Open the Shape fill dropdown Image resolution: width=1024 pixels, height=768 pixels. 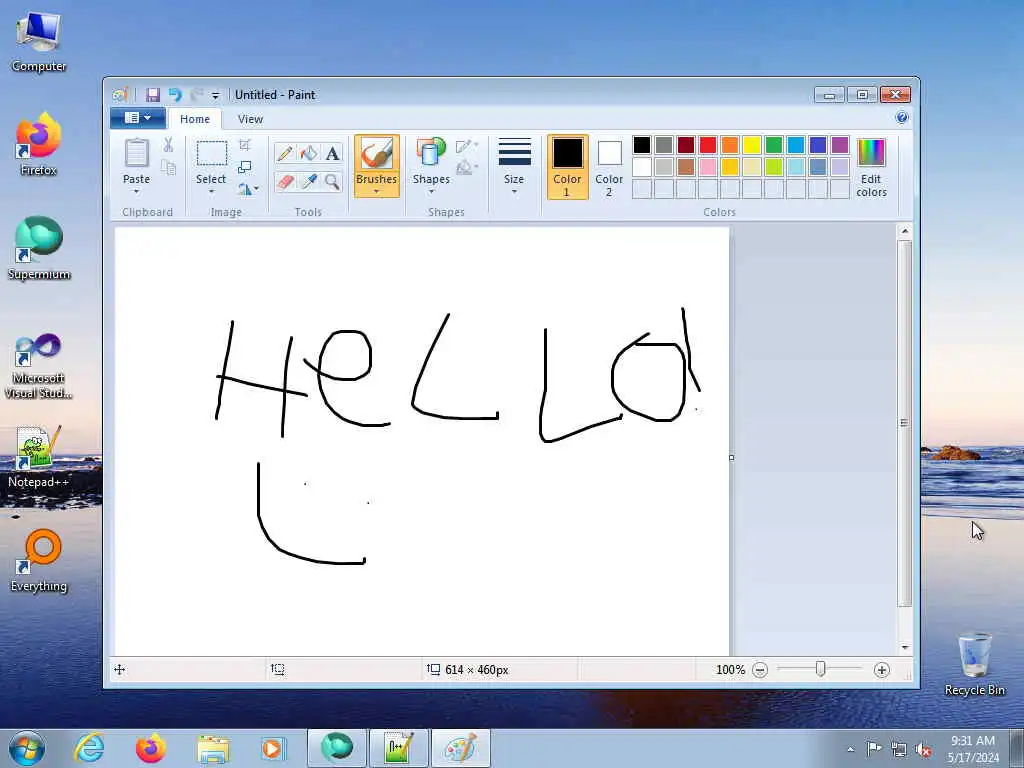(x=468, y=168)
